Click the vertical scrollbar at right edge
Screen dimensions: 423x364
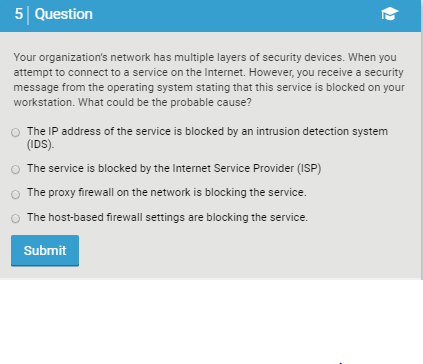(x=422, y=140)
